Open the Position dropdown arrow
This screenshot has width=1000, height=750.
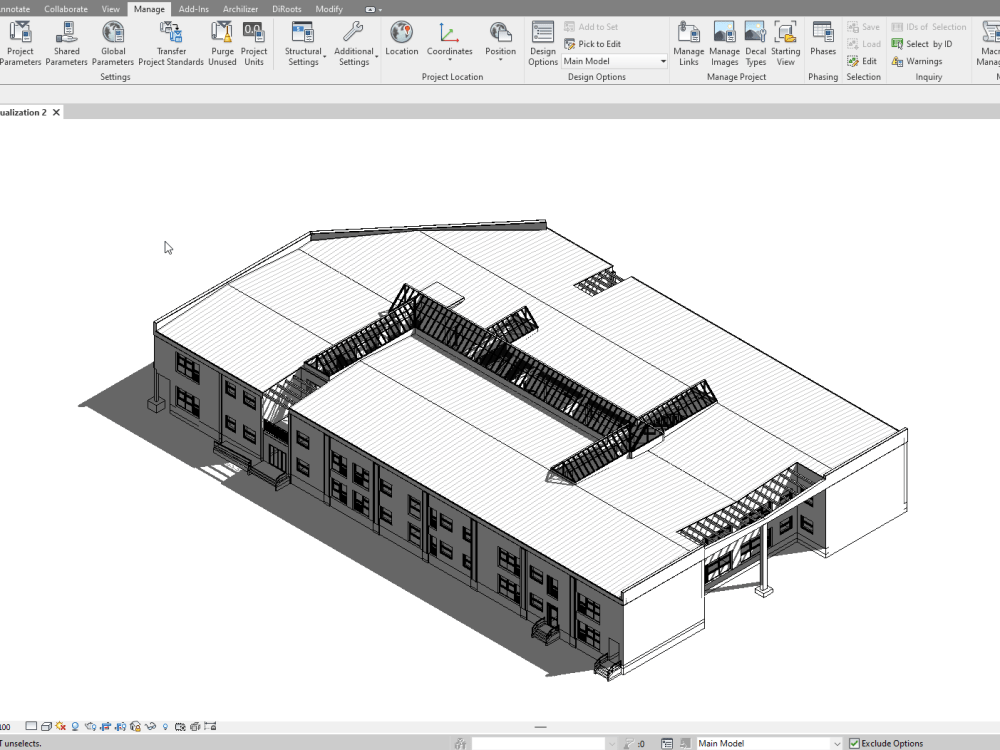point(500,58)
